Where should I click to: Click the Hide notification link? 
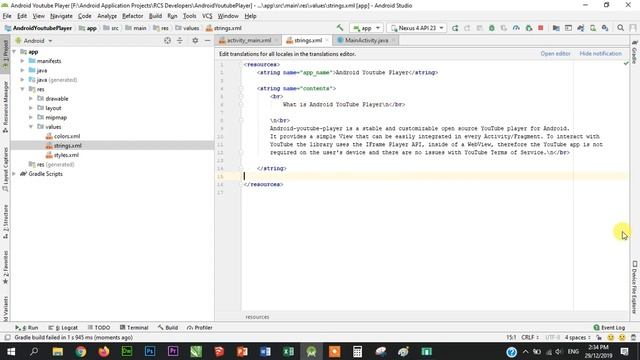(600, 54)
